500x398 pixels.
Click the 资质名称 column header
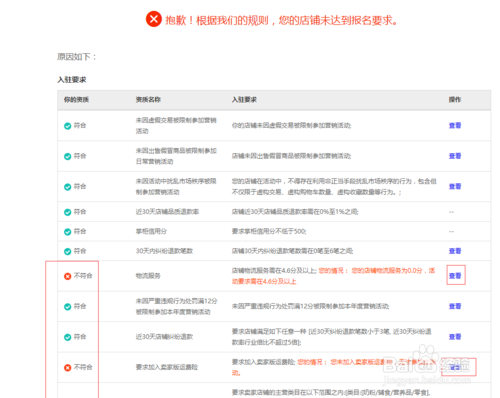click(x=148, y=100)
